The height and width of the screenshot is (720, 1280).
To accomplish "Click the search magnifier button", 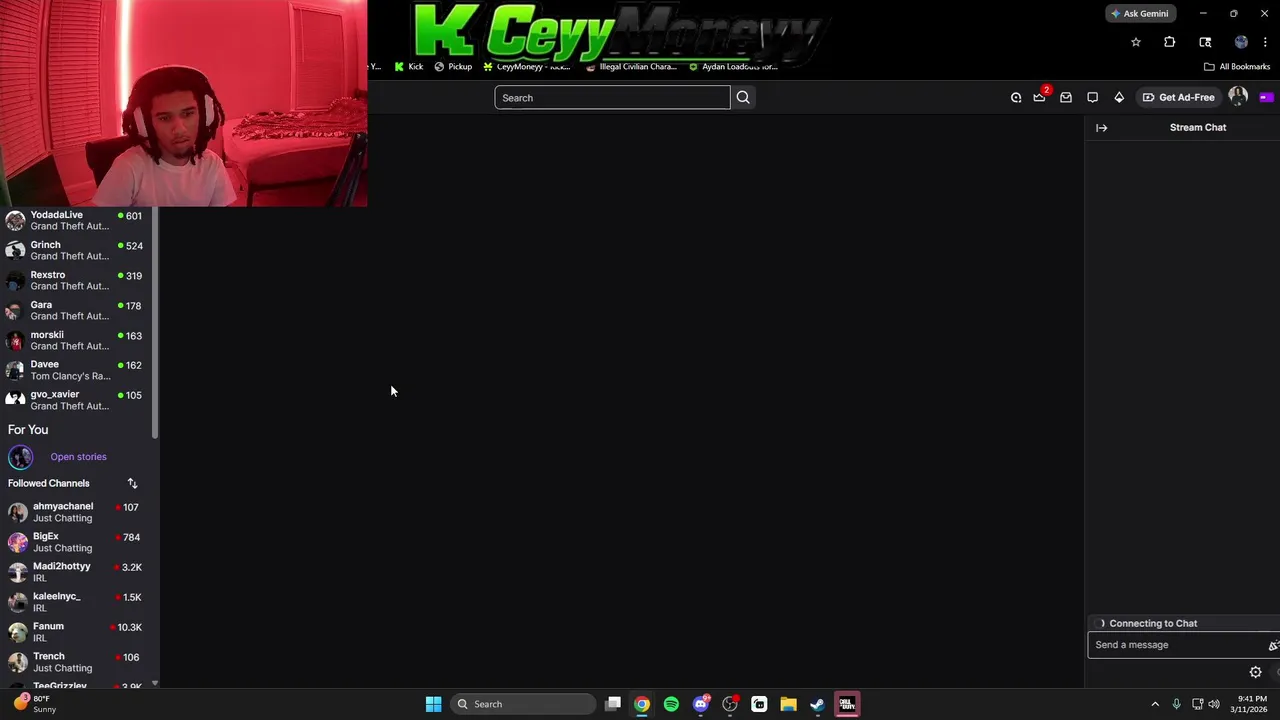I will 743,97.
